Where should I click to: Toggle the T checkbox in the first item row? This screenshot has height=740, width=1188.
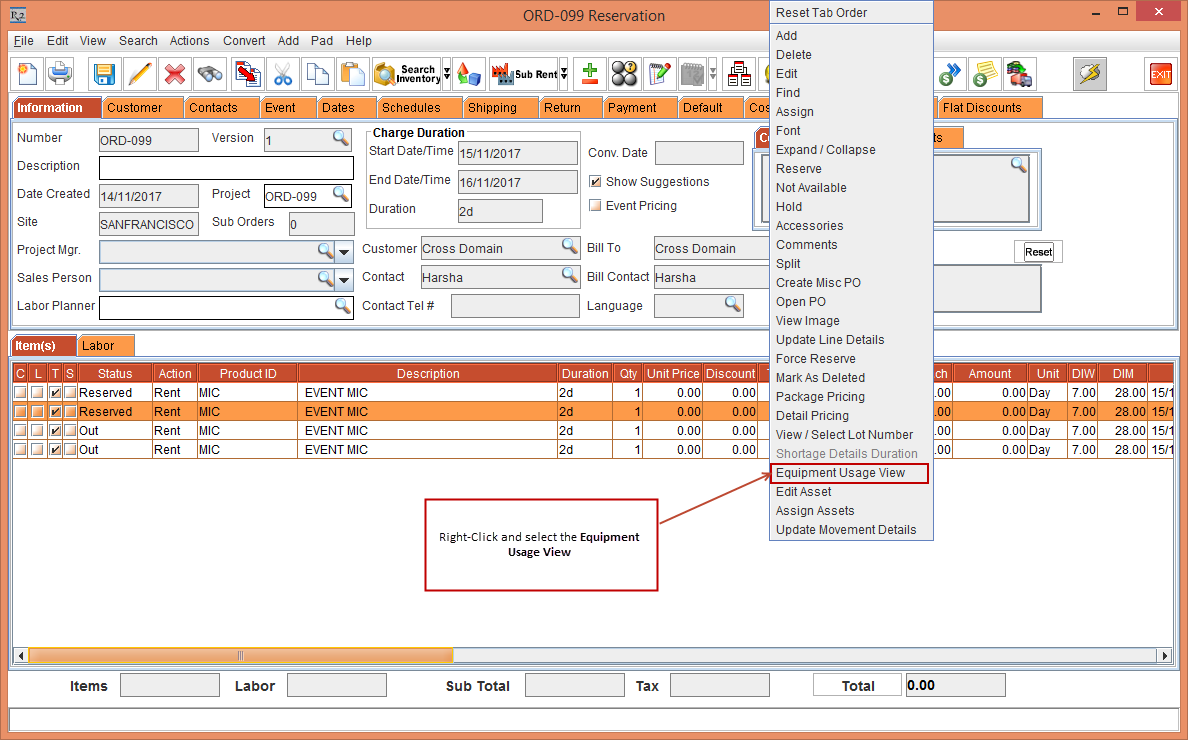point(55,393)
